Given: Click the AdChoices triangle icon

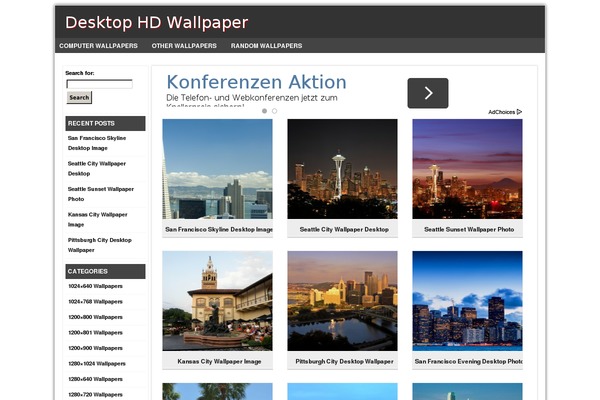Looking at the screenshot, I should tap(519, 112).
